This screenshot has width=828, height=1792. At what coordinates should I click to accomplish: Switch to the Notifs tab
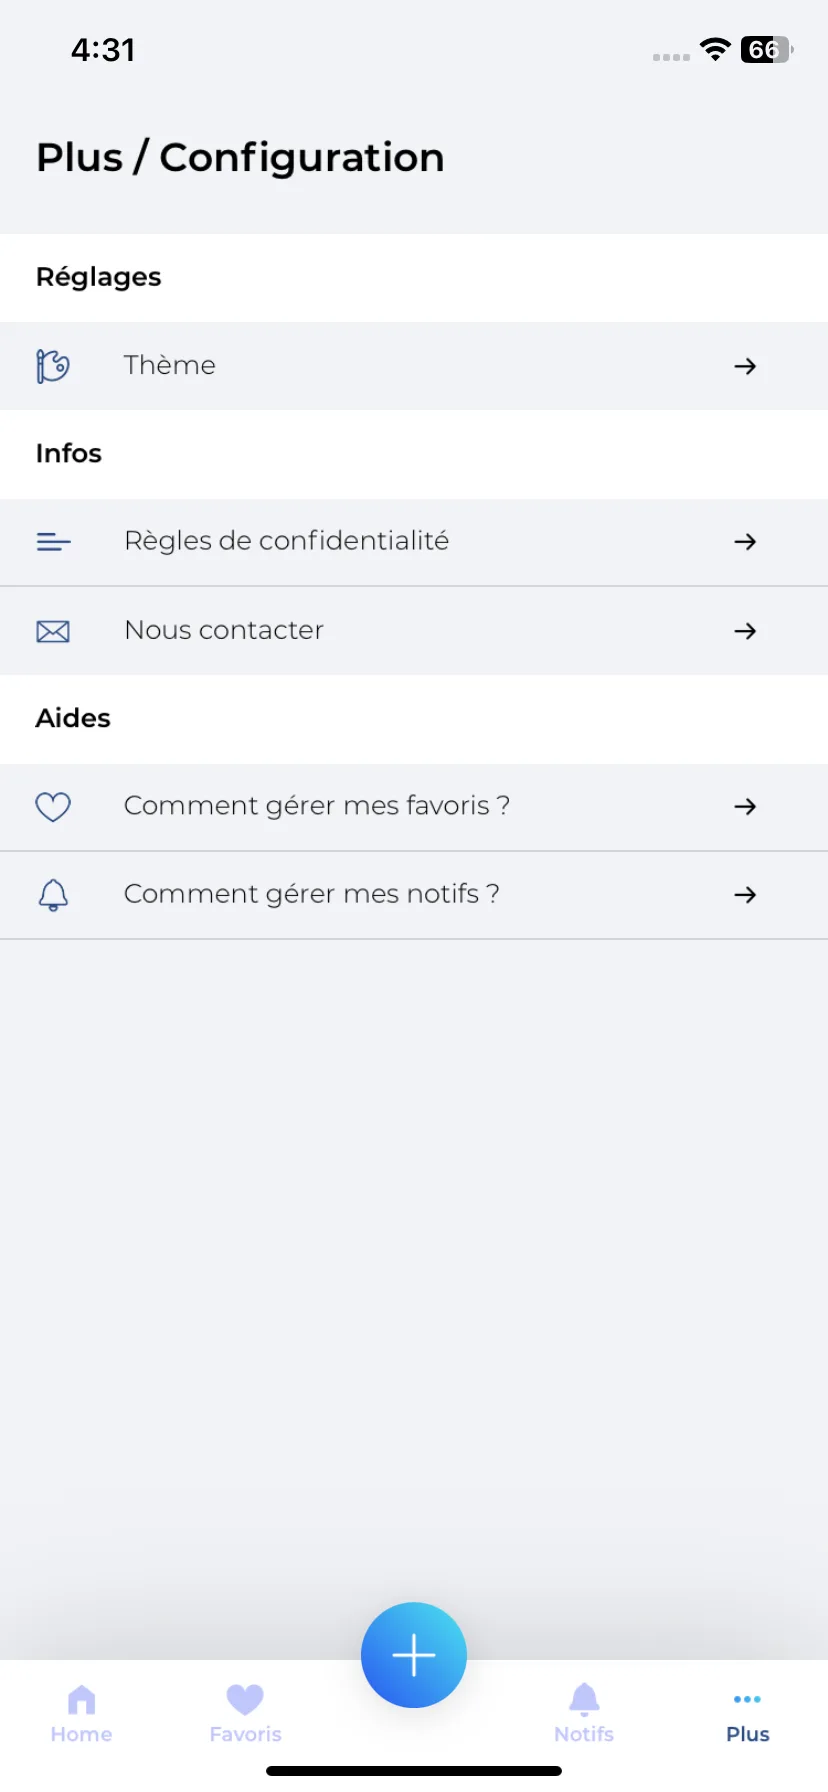pyautogui.click(x=584, y=1714)
